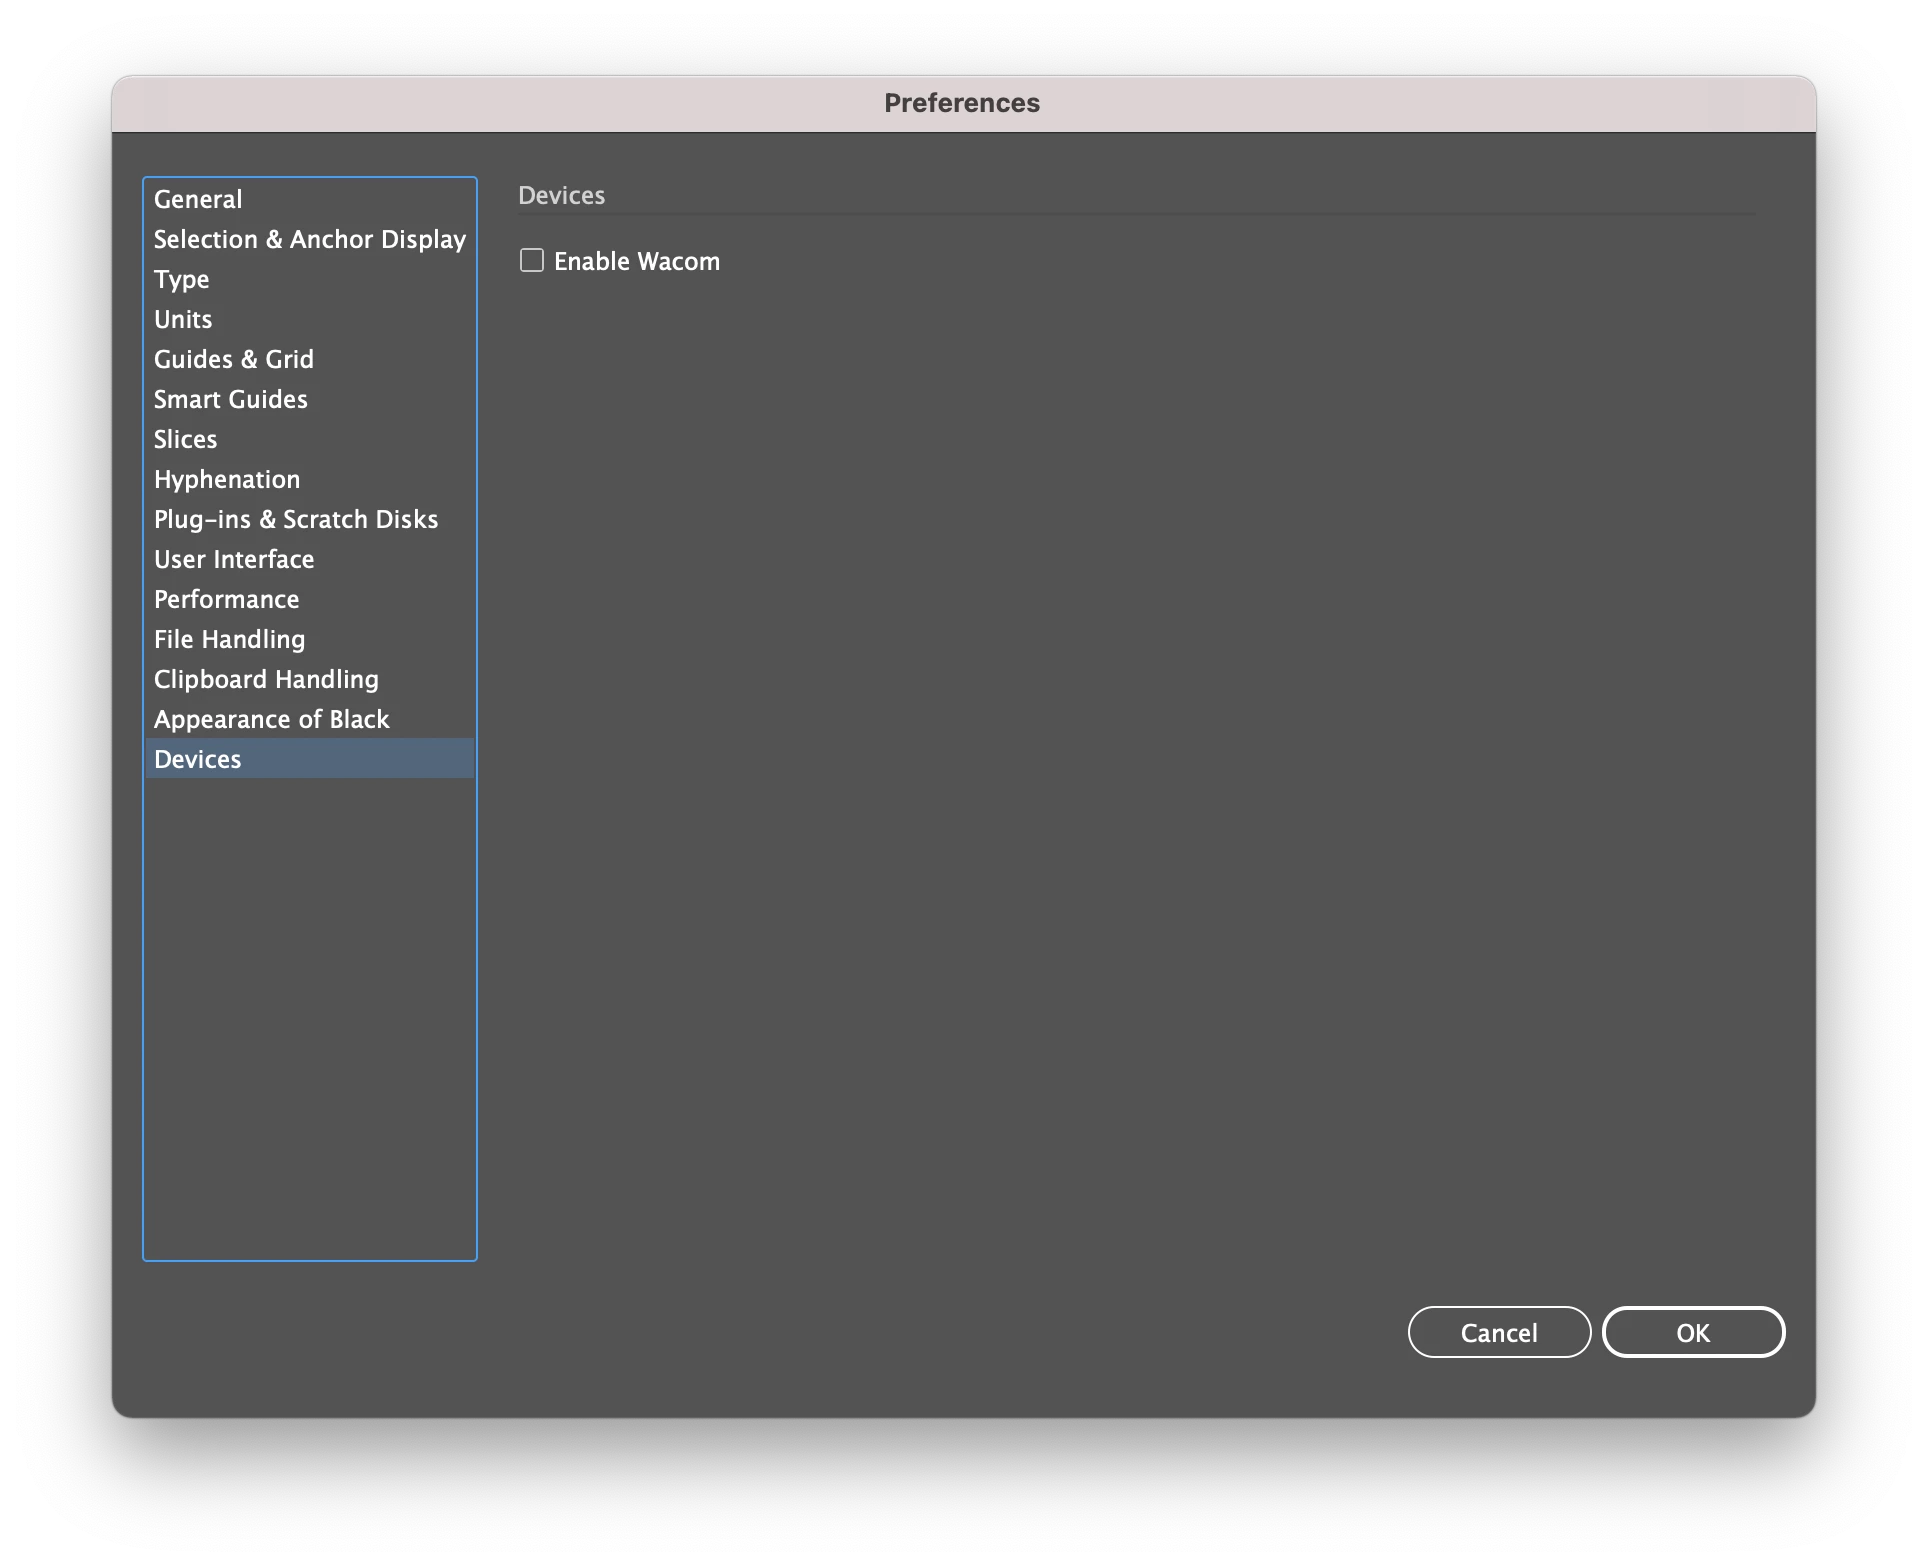Image resolution: width=1928 pixels, height=1566 pixels.
Task: Select the highlighted Devices entry
Action: [198, 759]
